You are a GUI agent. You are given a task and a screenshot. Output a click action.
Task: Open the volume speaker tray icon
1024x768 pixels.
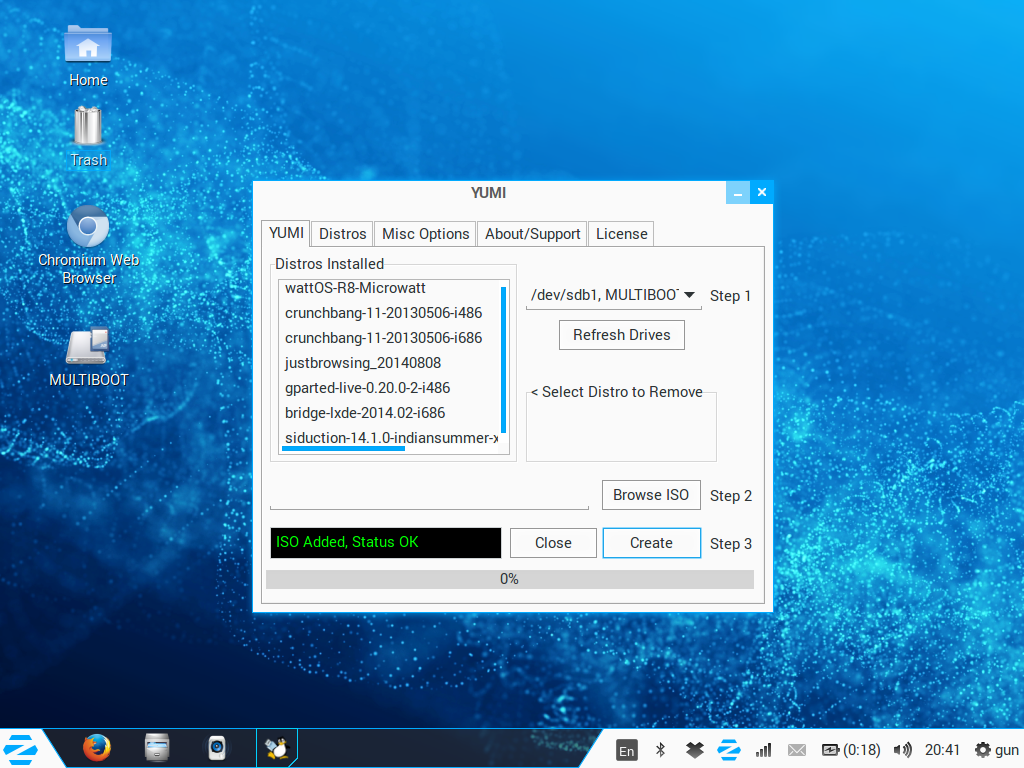point(903,750)
